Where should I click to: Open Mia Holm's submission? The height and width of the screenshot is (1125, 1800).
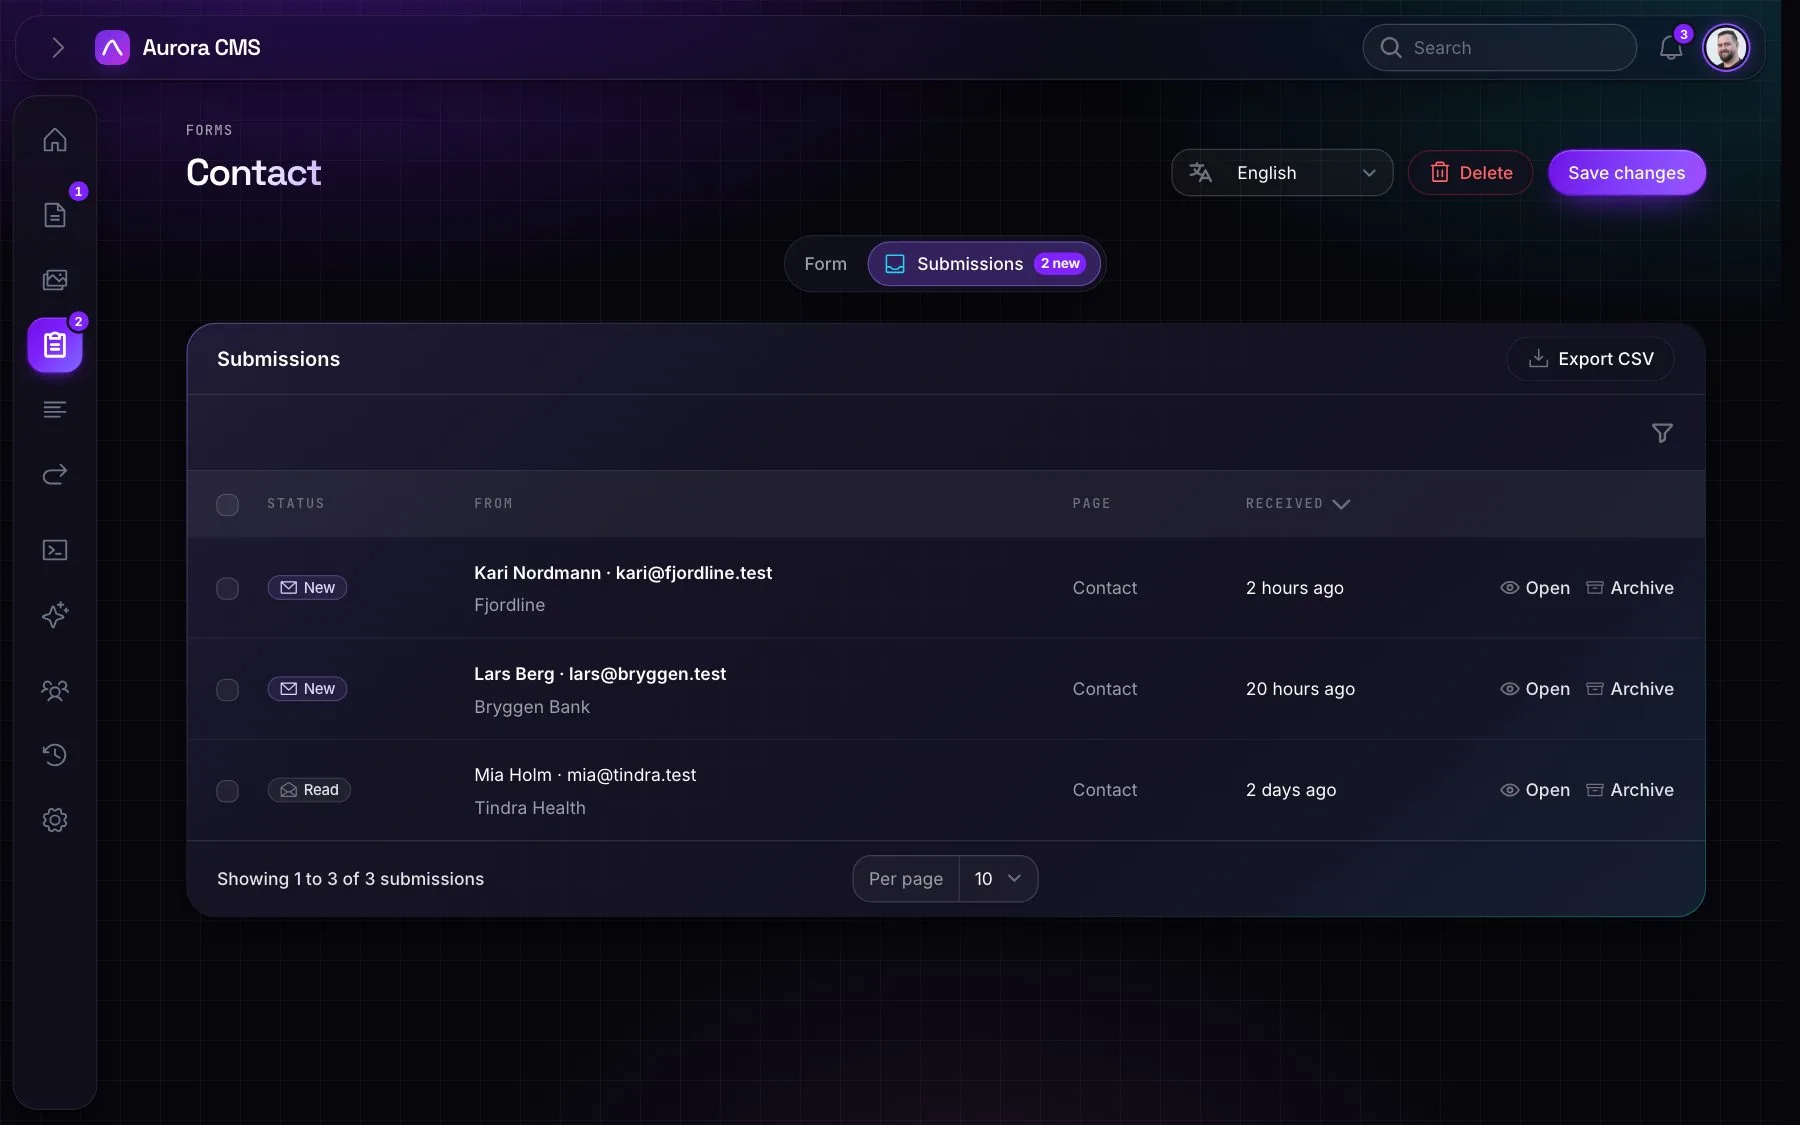(x=1535, y=790)
